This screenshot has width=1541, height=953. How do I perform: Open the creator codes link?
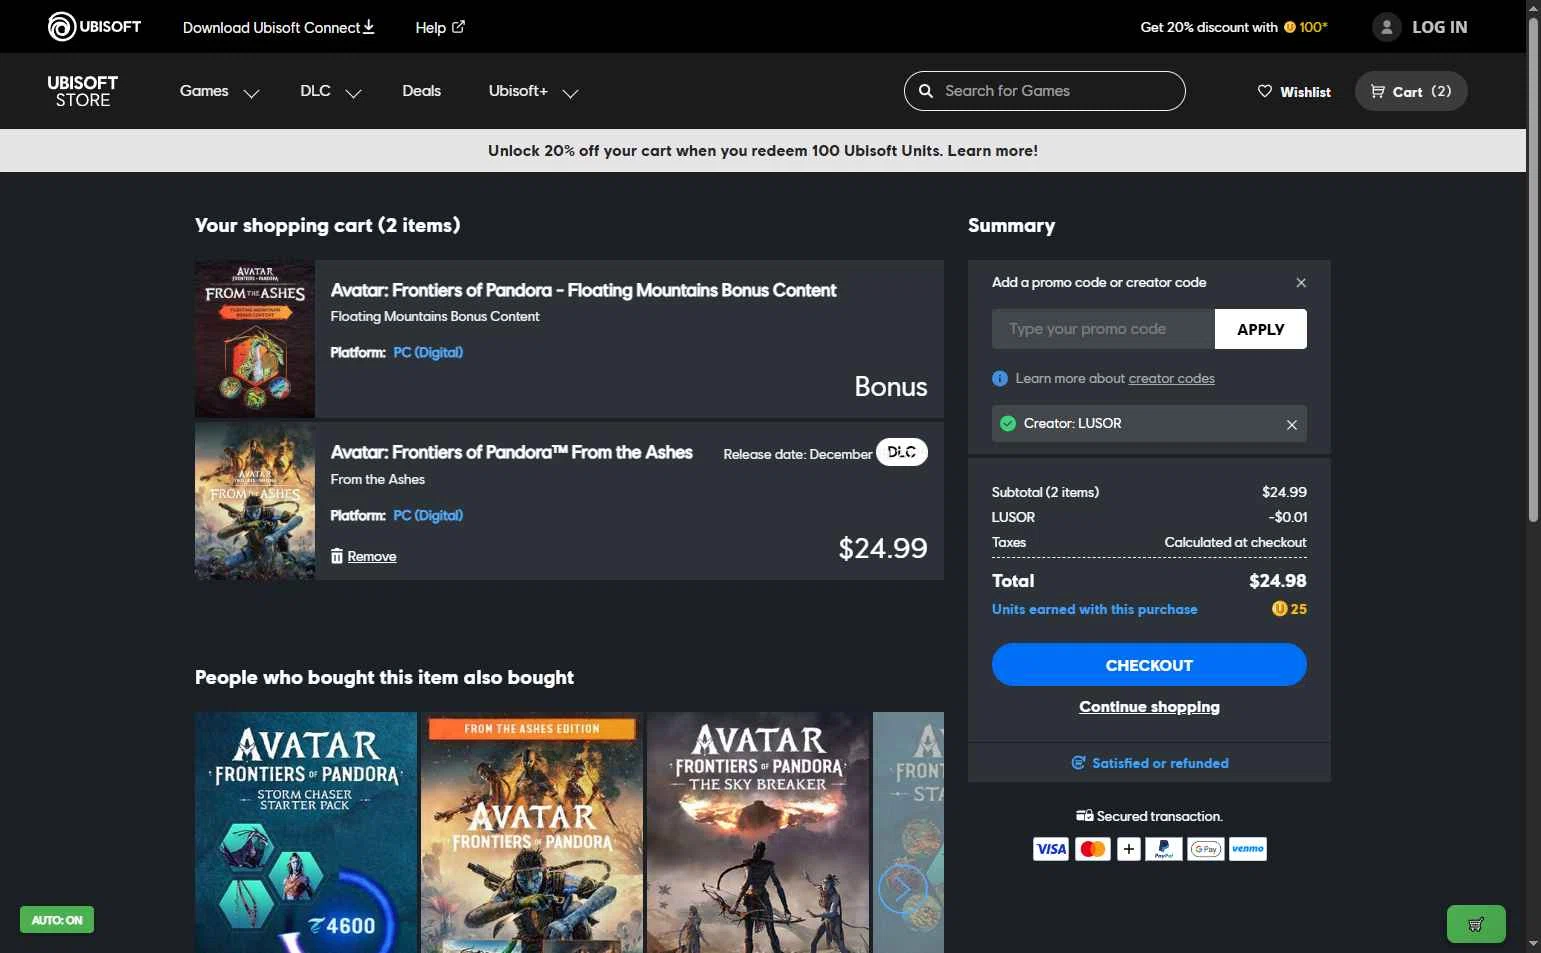pyautogui.click(x=1171, y=379)
